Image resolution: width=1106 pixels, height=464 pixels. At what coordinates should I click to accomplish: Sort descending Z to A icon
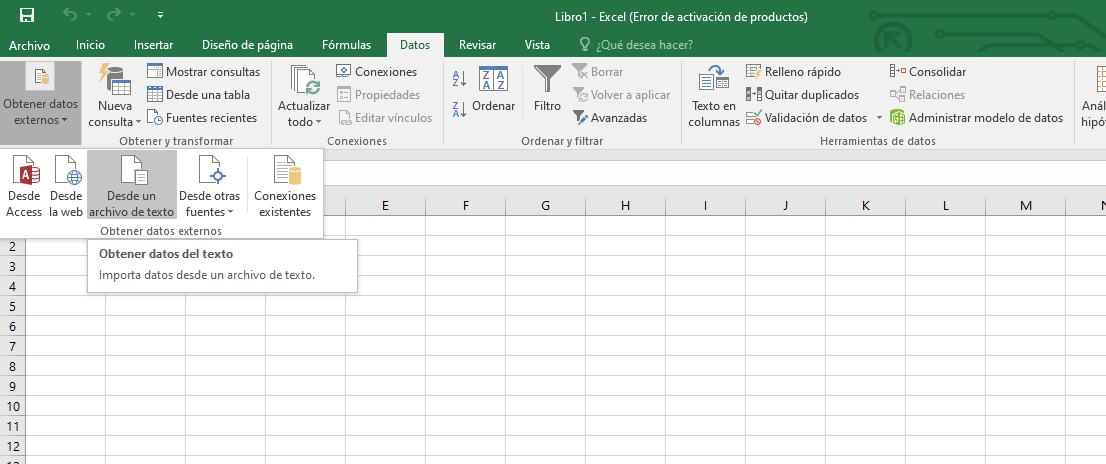tap(459, 109)
